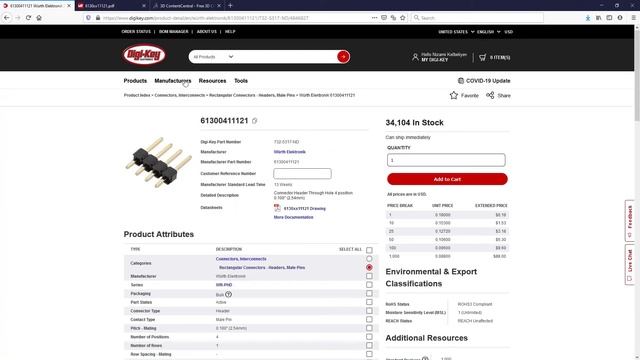Tick the Select All checkbox
This screenshot has height=360, width=640.
pyautogui.click(x=369, y=250)
